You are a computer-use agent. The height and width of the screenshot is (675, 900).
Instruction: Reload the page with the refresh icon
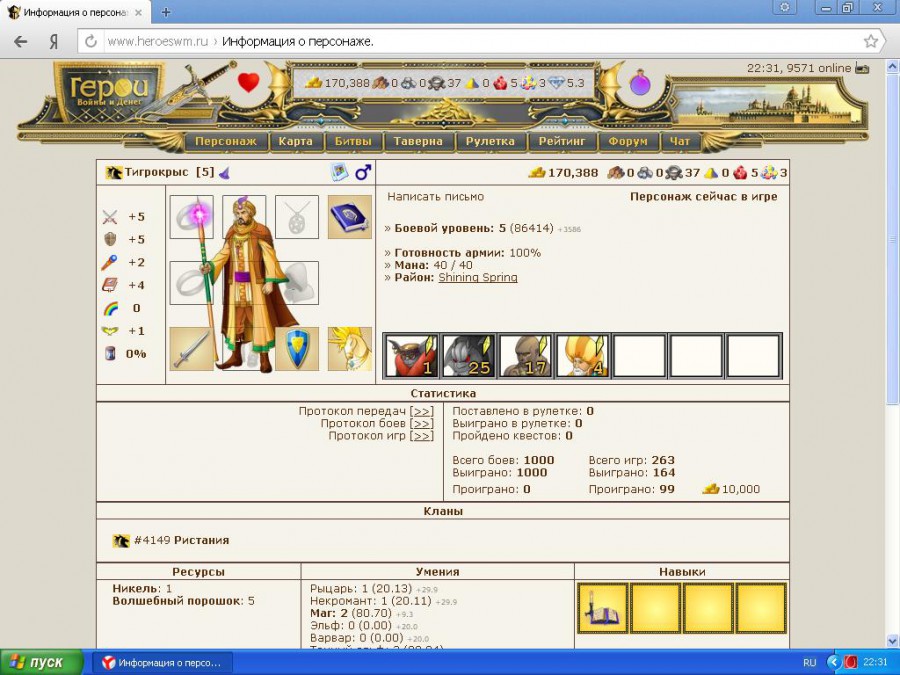point(91,41)
